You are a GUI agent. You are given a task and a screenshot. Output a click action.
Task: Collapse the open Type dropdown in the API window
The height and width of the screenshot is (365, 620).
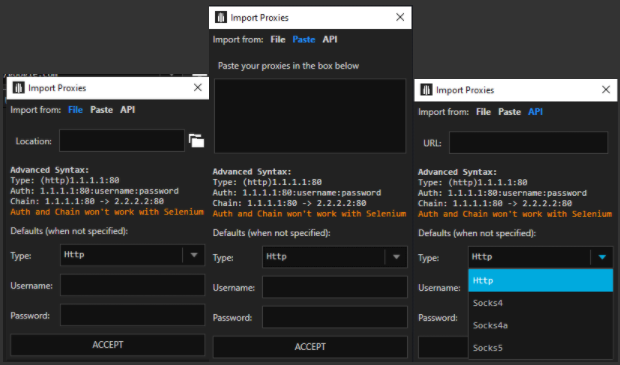[602, 257]
